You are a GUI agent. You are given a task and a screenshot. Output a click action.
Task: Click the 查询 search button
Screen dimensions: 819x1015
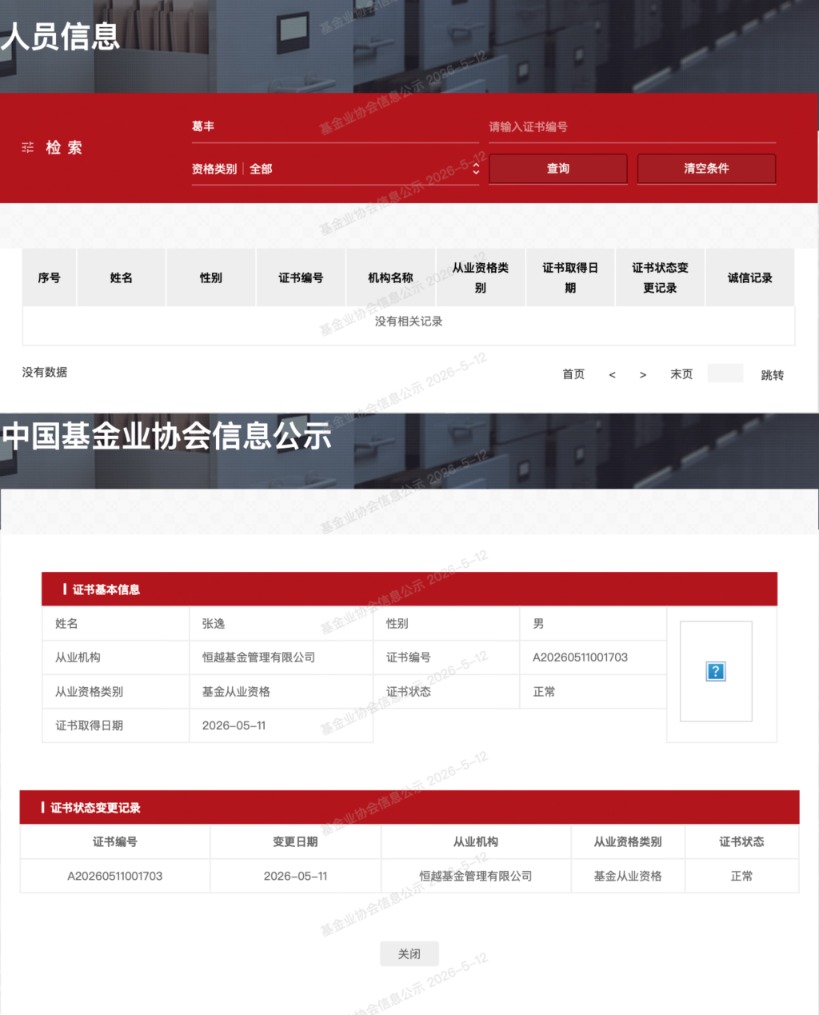point(558,168)
